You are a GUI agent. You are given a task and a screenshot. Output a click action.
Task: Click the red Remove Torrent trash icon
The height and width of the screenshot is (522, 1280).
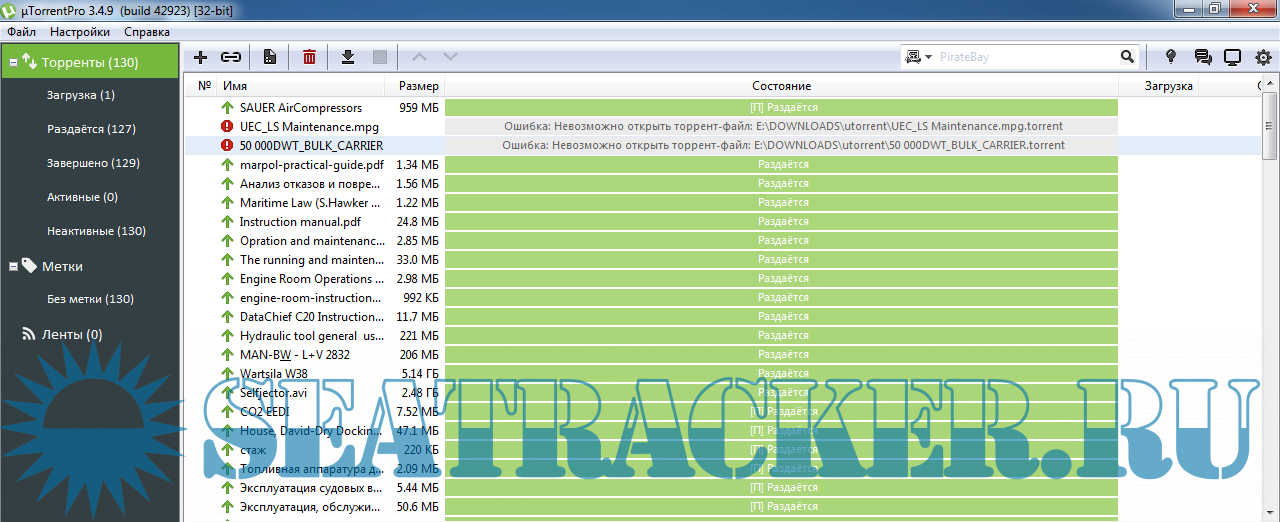tap(309, 57)
